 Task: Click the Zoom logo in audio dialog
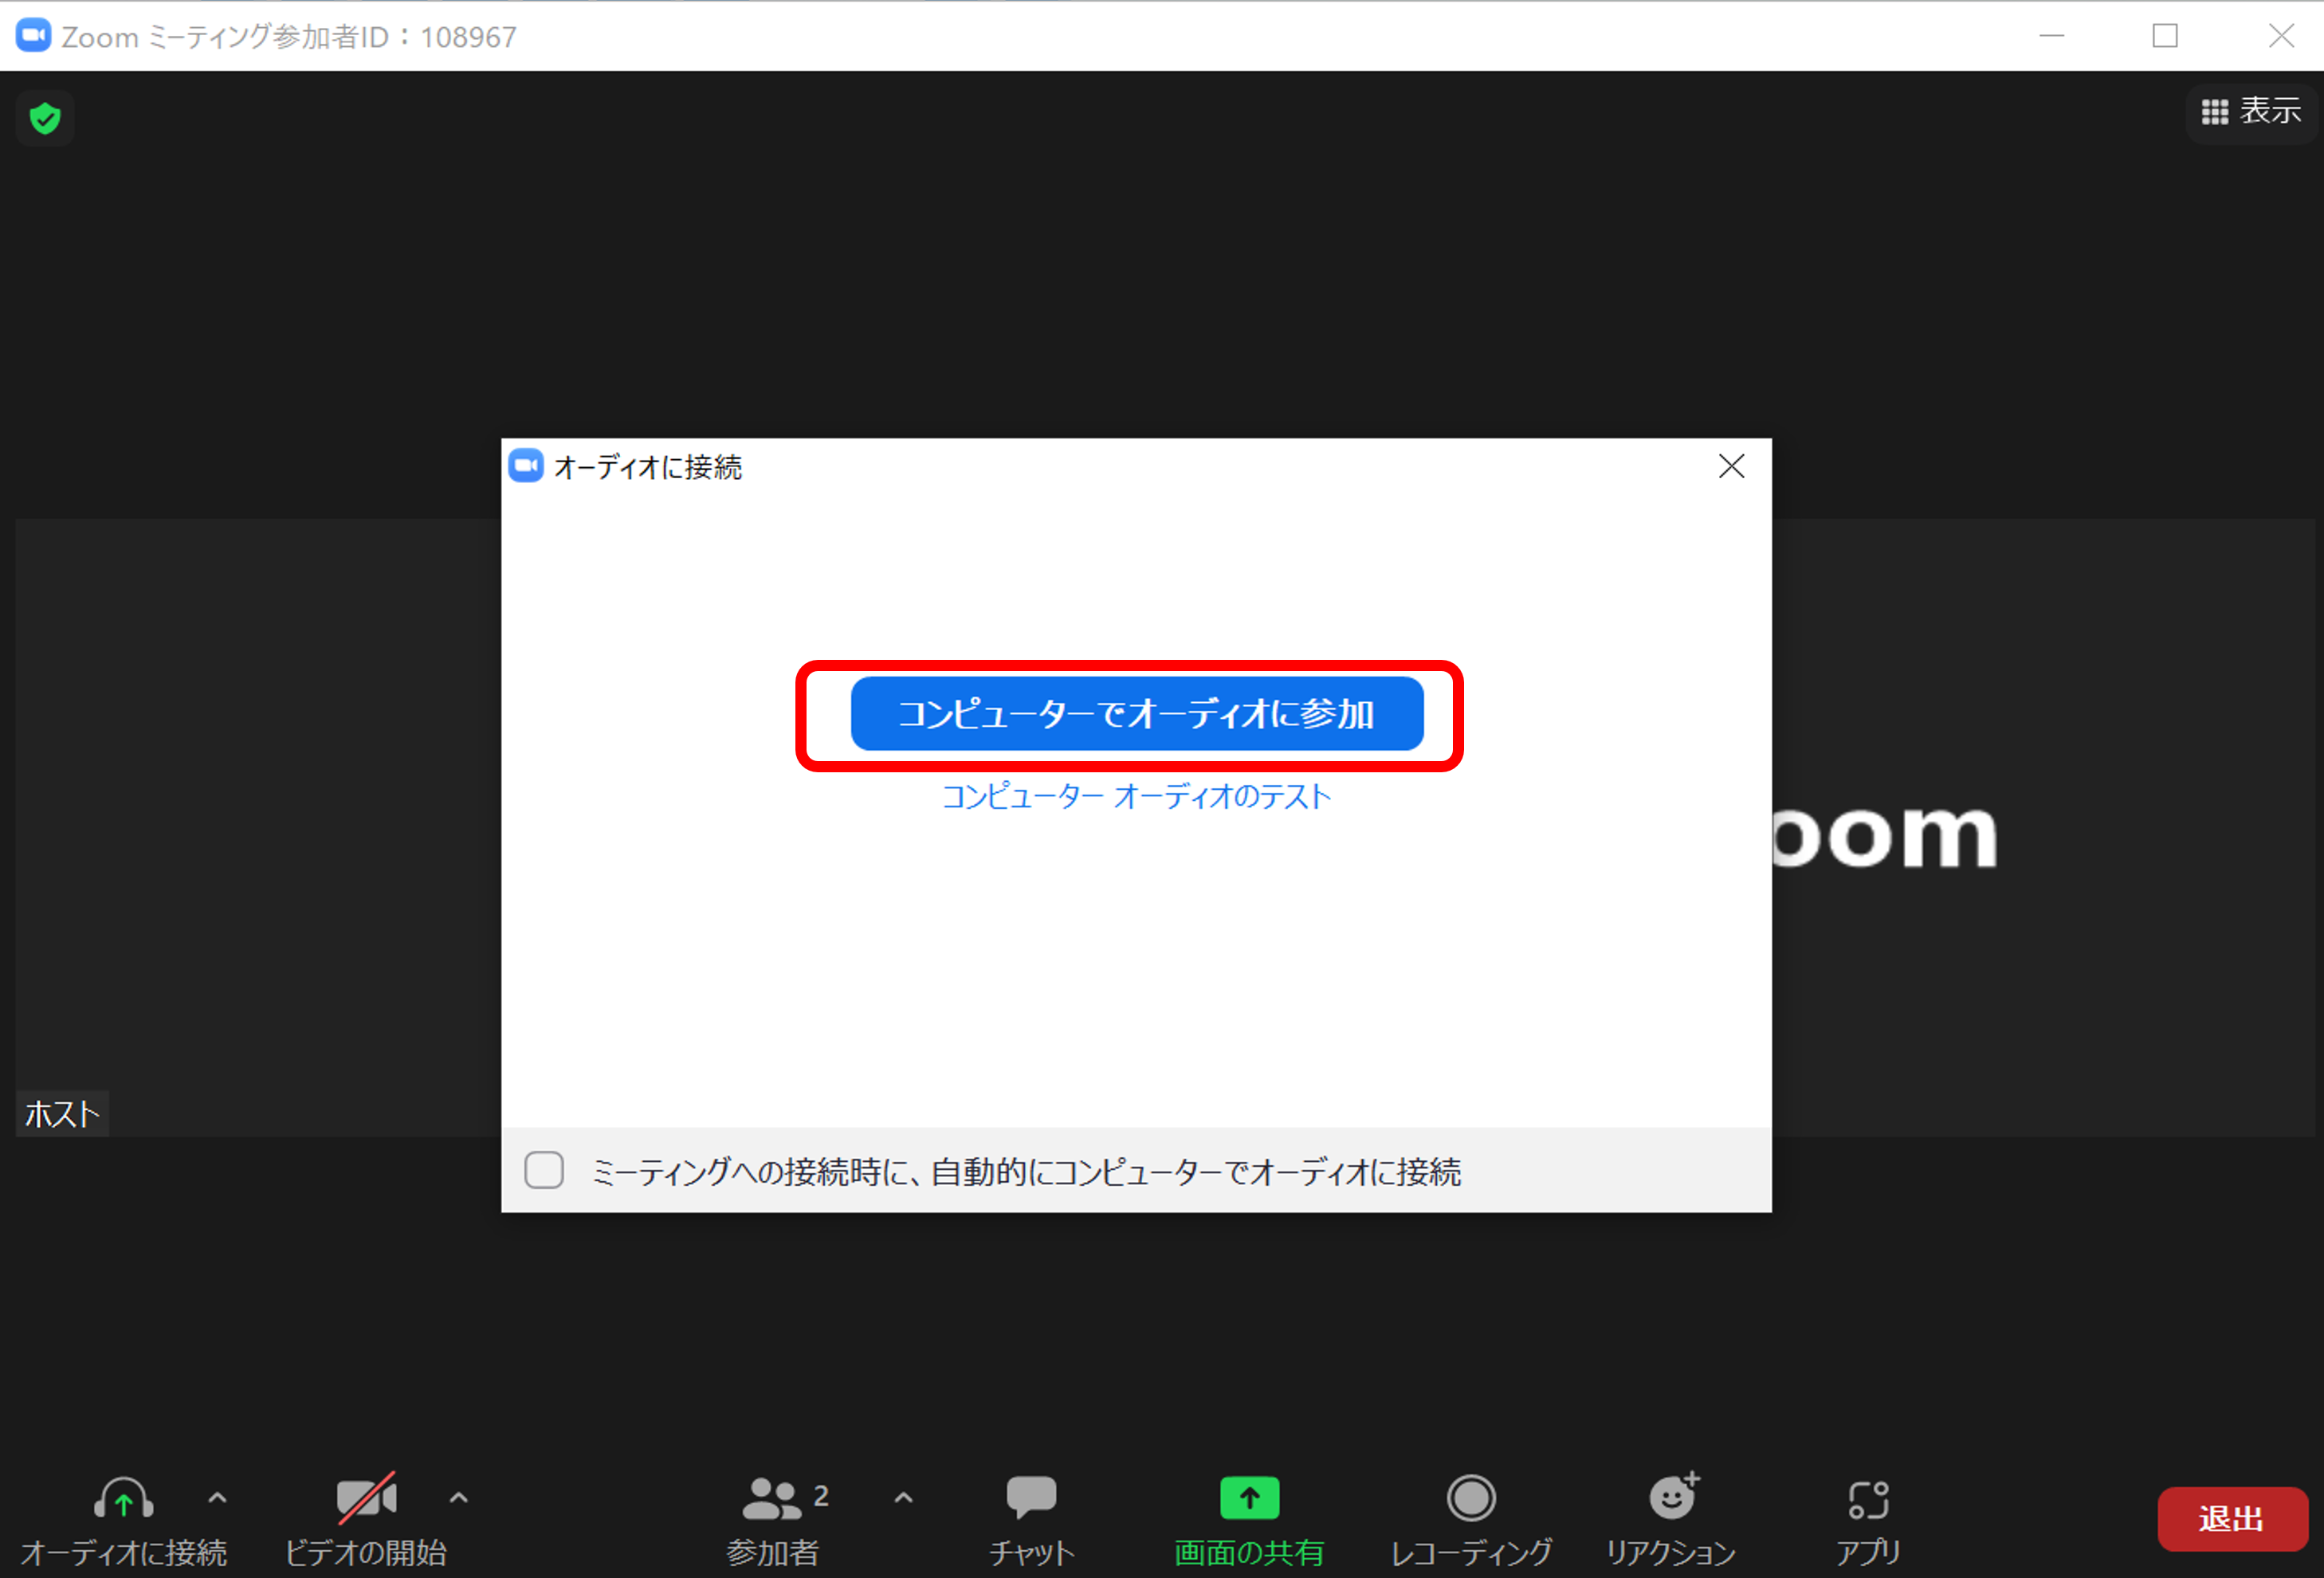click(x=526, y=466)
